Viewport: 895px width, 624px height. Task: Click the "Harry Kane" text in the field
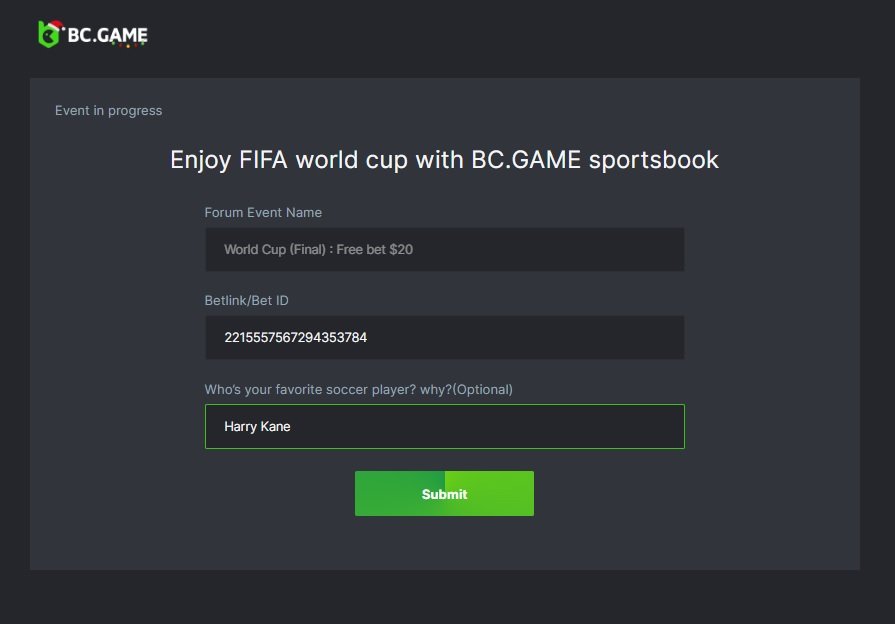257,427
